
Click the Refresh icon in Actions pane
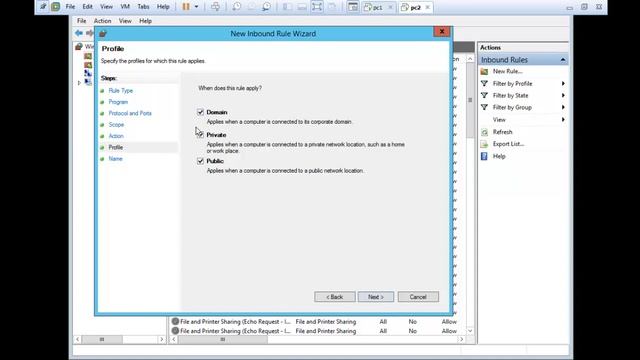point(484,132)
